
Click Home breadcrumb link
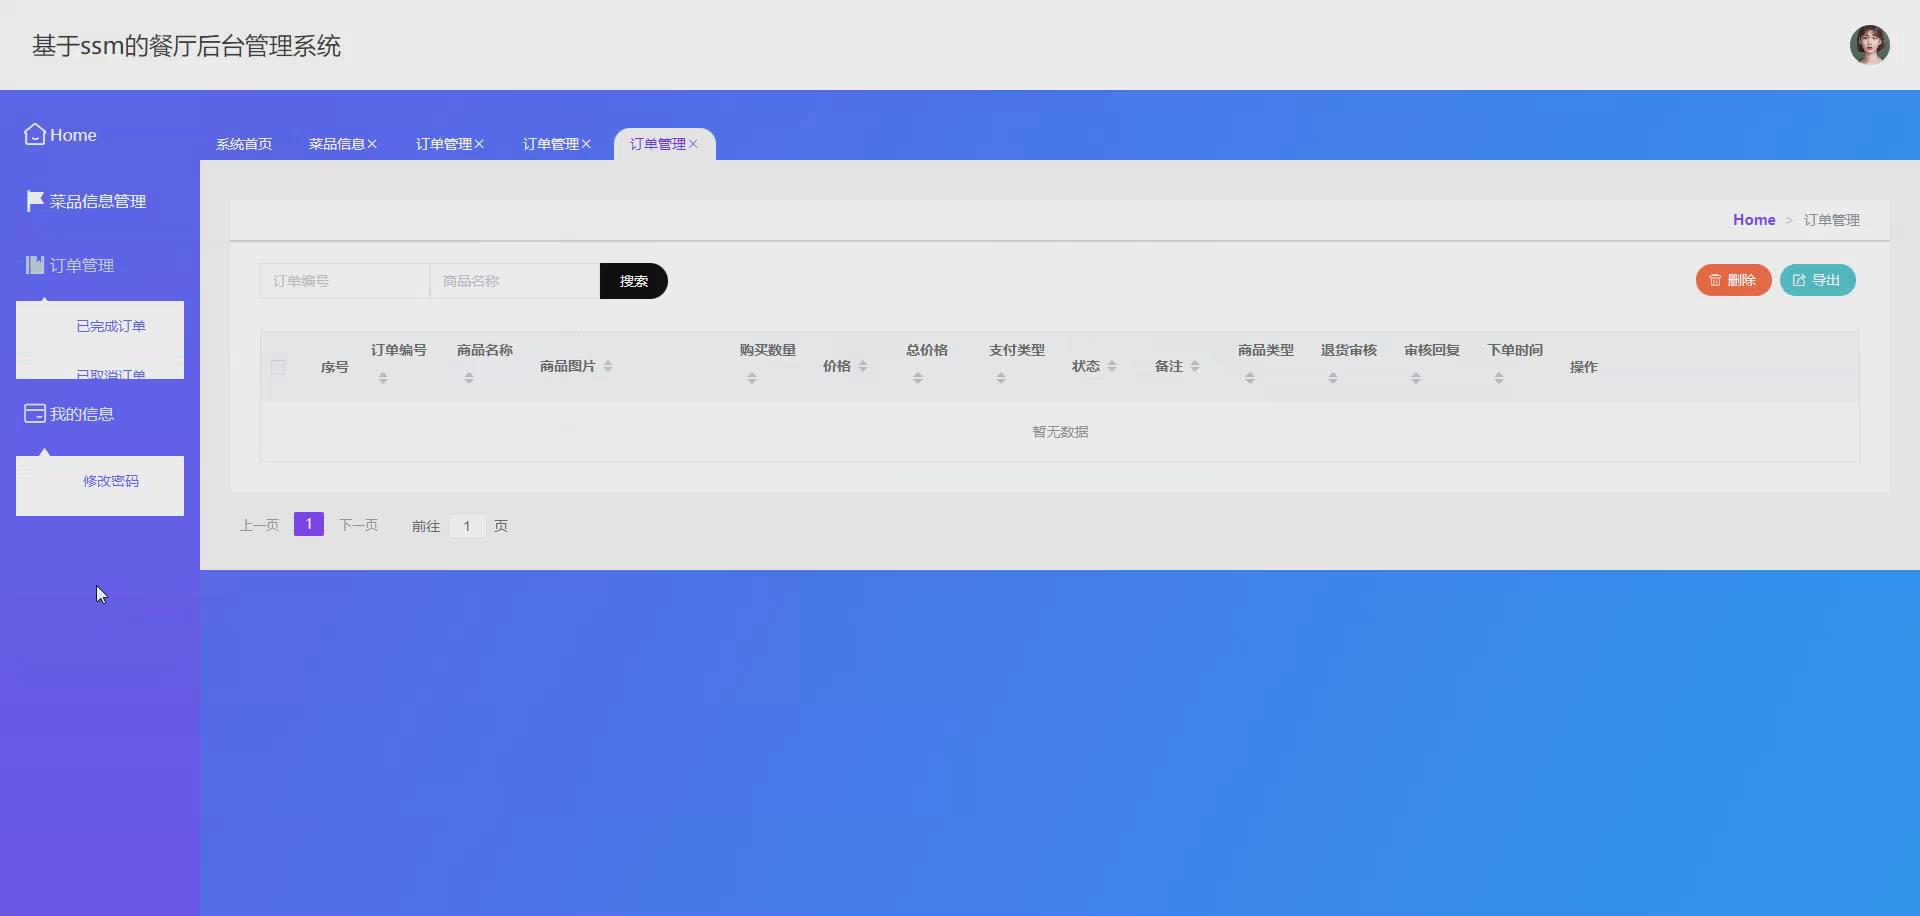click(1754, 220)
